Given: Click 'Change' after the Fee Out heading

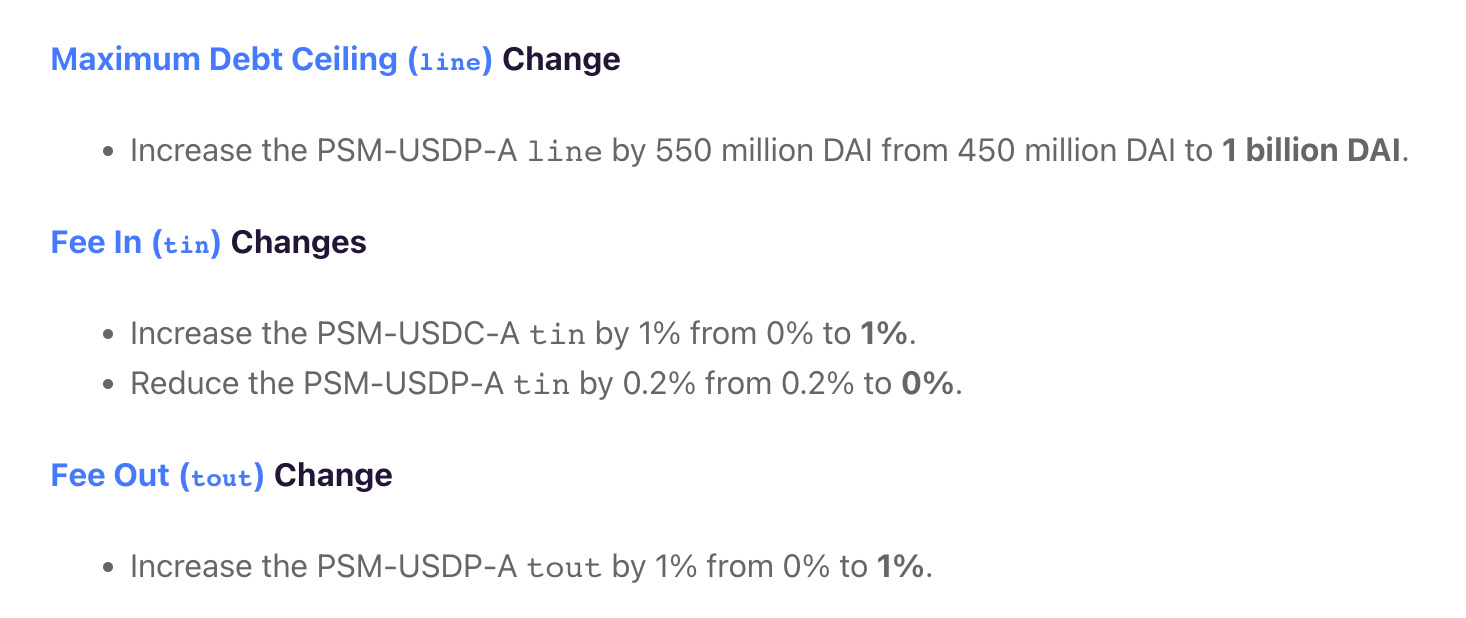Looking at the screenshot, I should [333, 475].
